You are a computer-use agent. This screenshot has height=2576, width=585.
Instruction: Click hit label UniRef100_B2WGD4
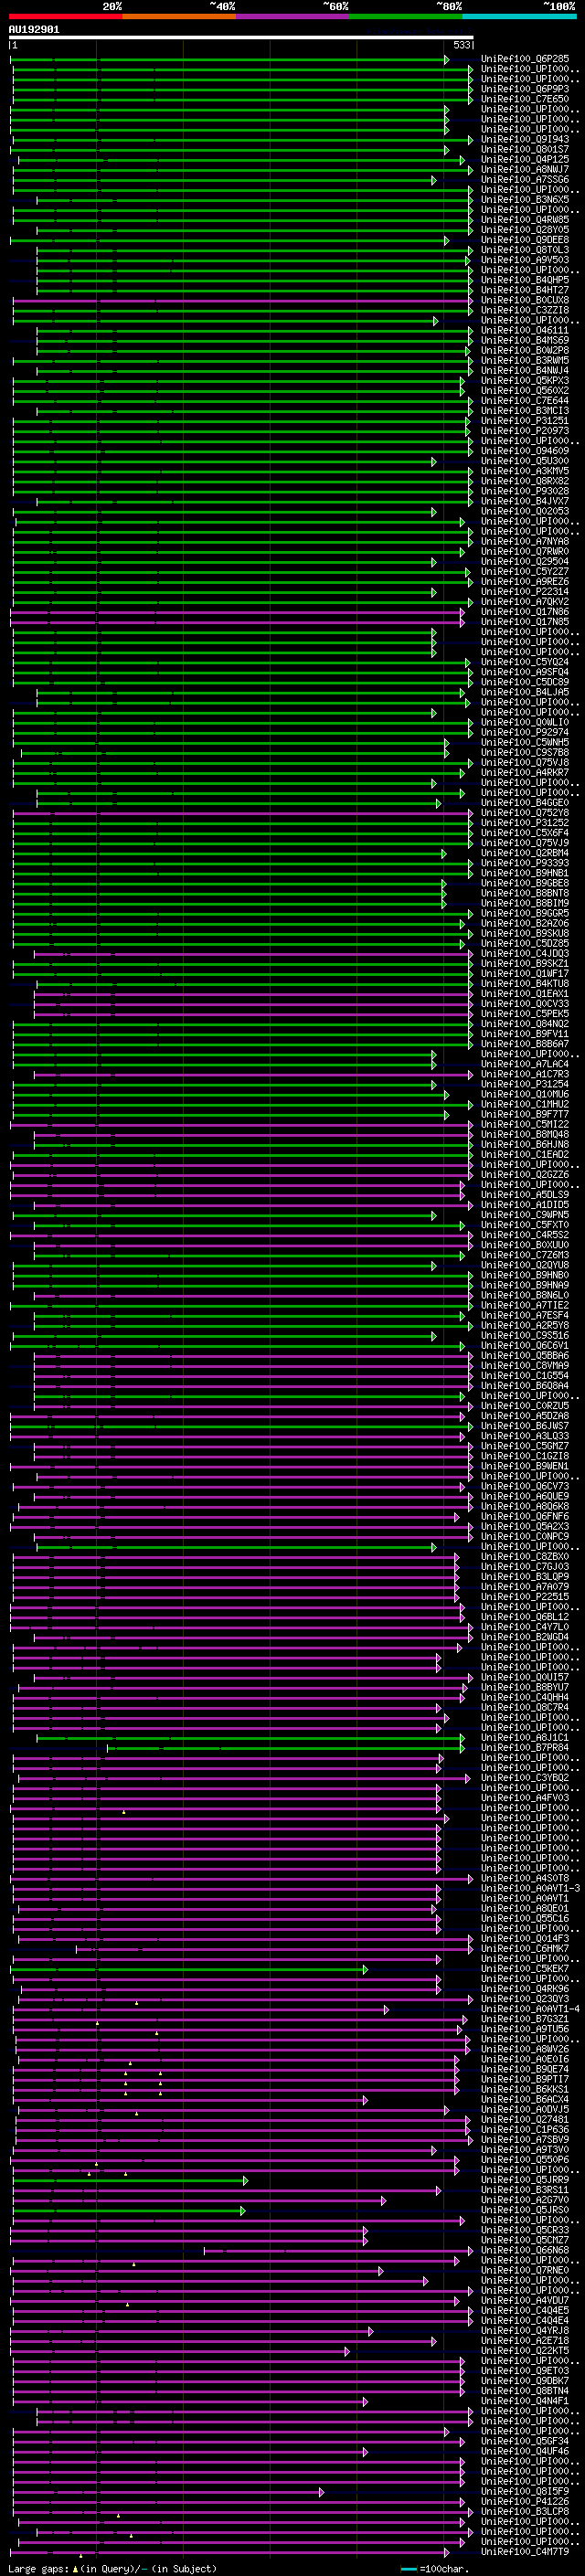(525, 1637)
